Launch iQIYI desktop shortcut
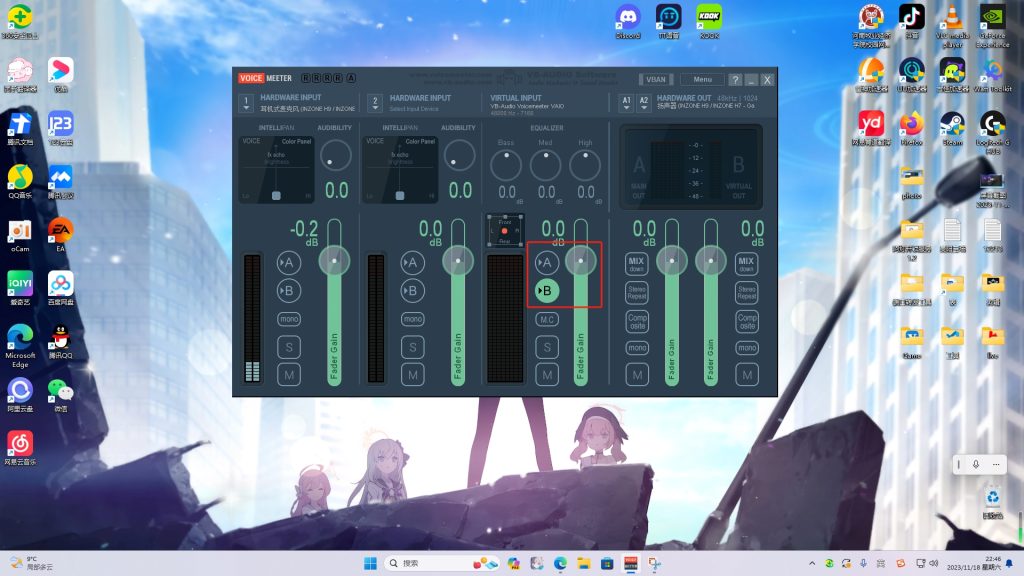 [20, 288]
